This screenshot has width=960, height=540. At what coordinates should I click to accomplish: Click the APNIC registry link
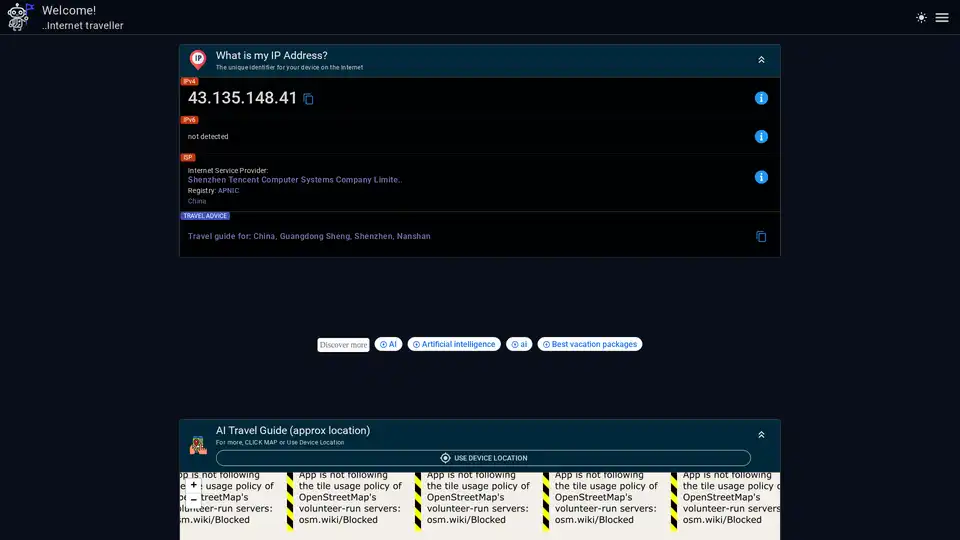coord(228,190)
